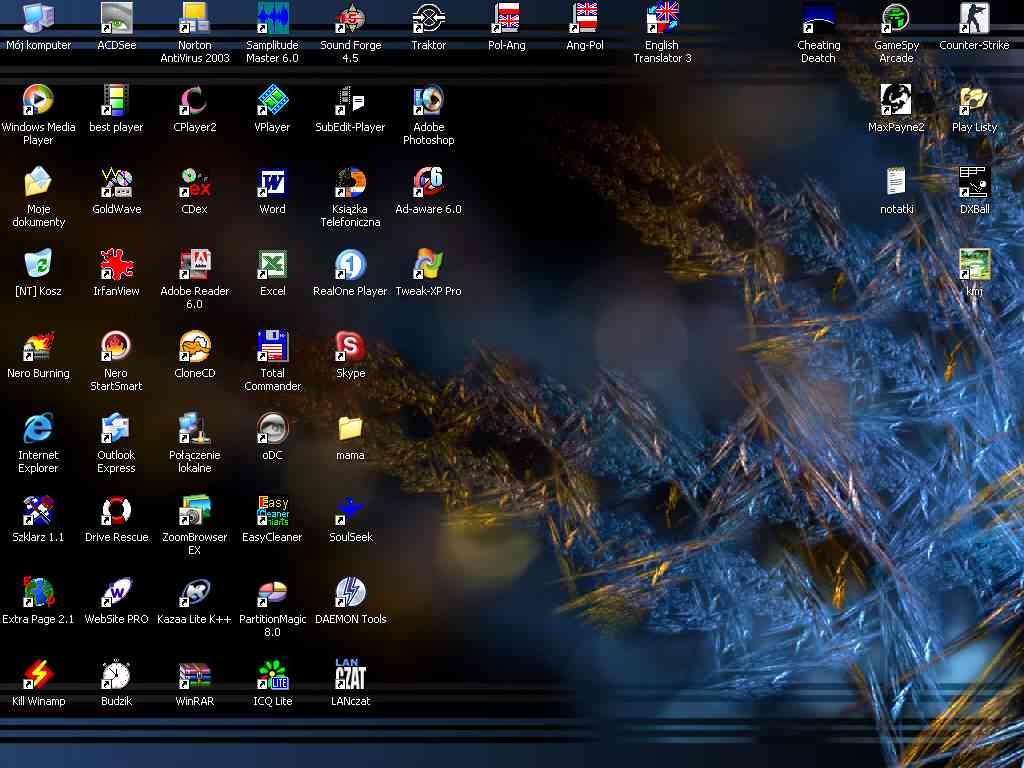
Task: Select the Sound Forge 4.5 shortcut
Action: [x=350, y=18]
